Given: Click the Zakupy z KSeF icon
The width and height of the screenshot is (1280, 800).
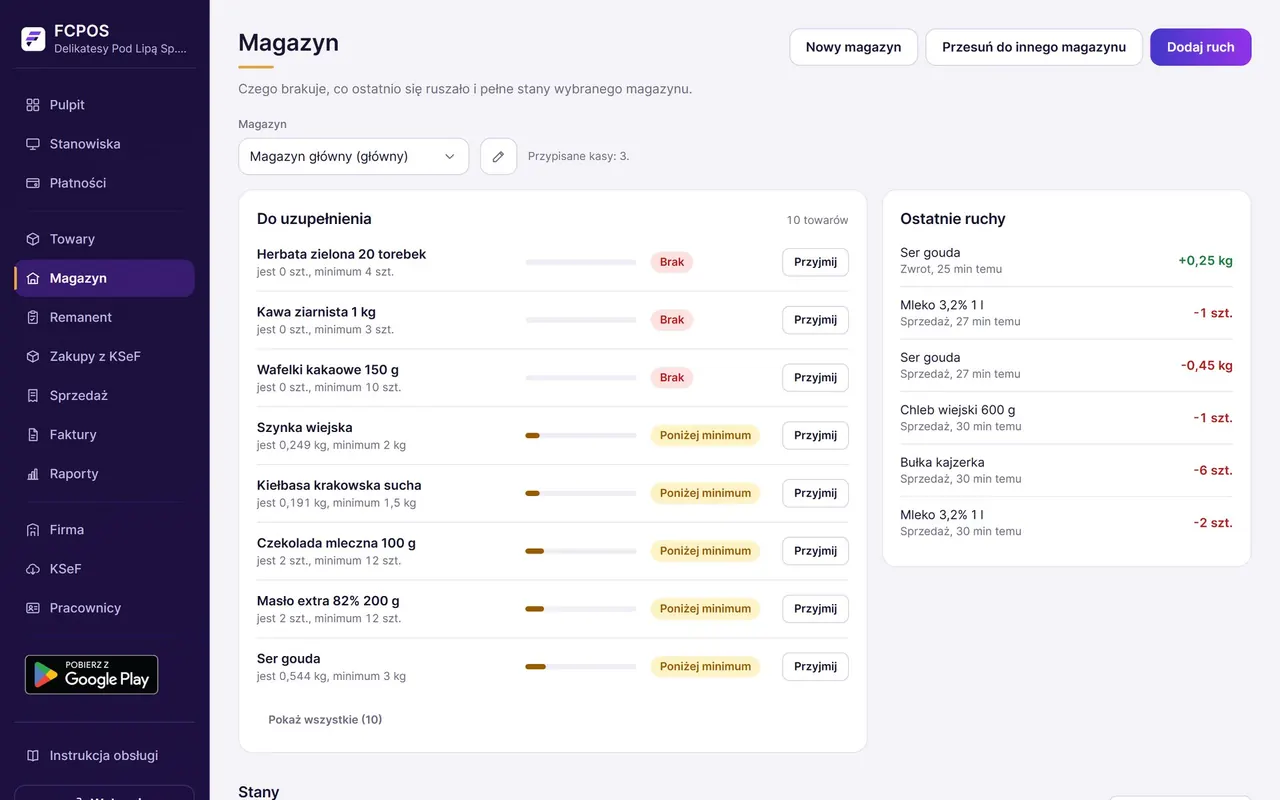Looking at the screenshot, I should pyautogui.click(x=33, y=356).
